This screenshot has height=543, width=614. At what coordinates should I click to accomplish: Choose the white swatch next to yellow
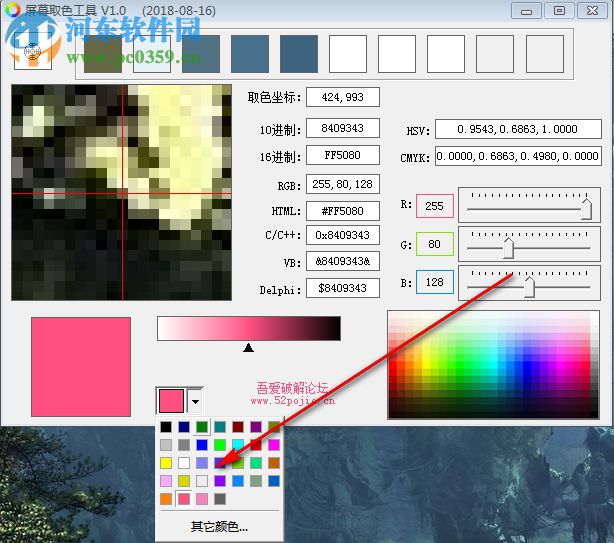point(184,463)
